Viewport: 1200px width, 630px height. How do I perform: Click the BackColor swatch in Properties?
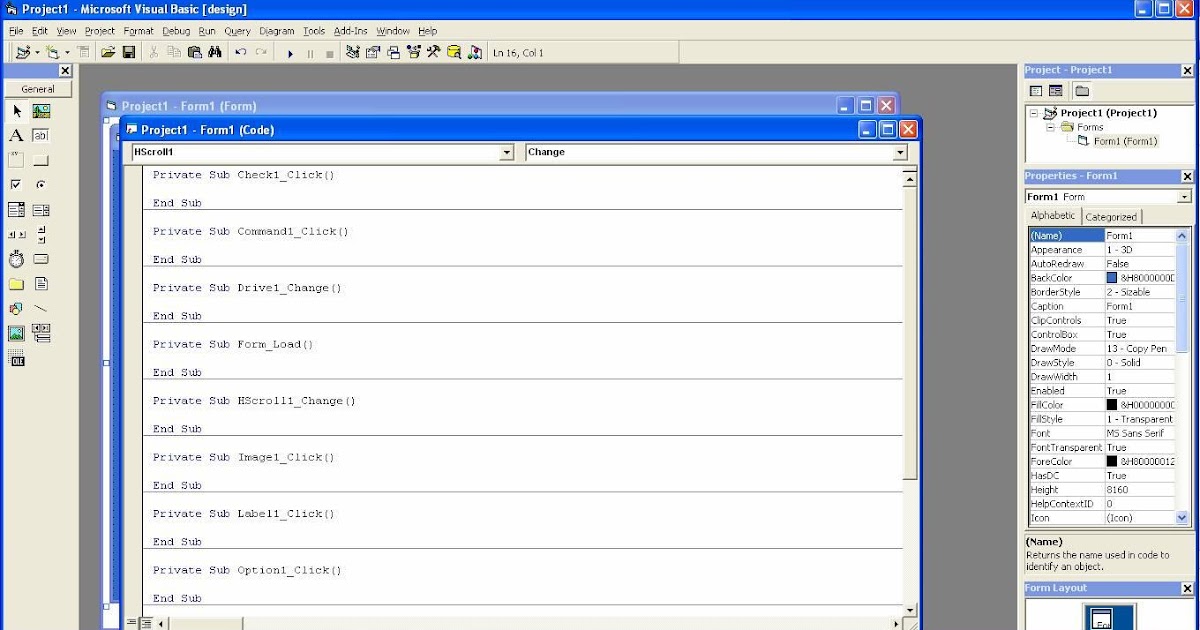click(1112, 277)
